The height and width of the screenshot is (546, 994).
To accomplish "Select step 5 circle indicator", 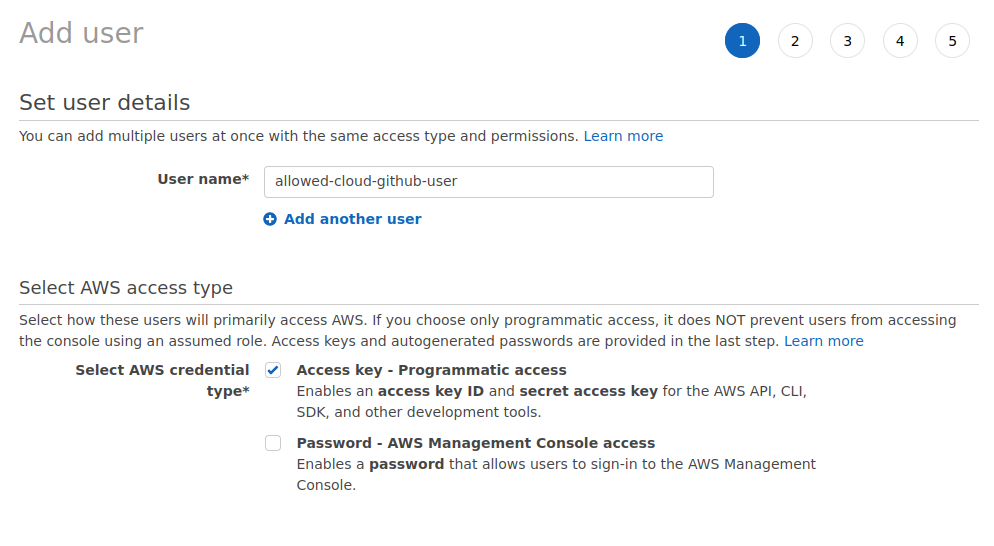I will click(x=952, y=41).
